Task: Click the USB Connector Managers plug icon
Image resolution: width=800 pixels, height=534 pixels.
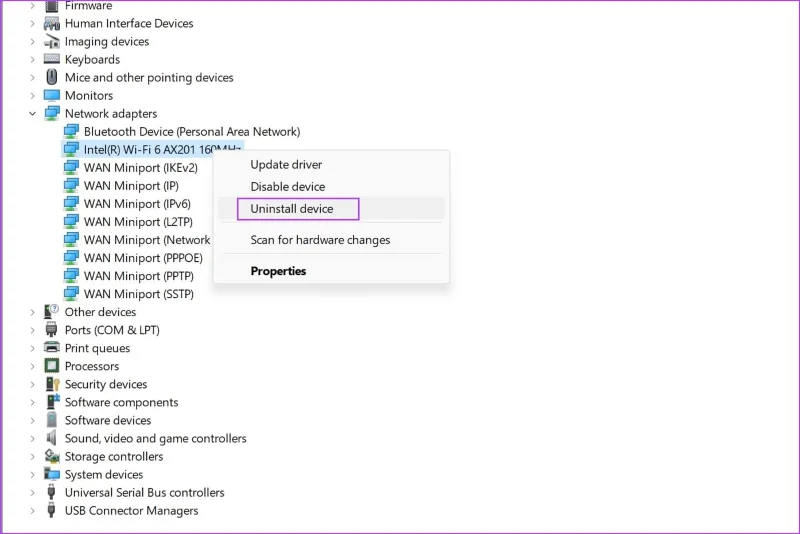Action: 51,510
